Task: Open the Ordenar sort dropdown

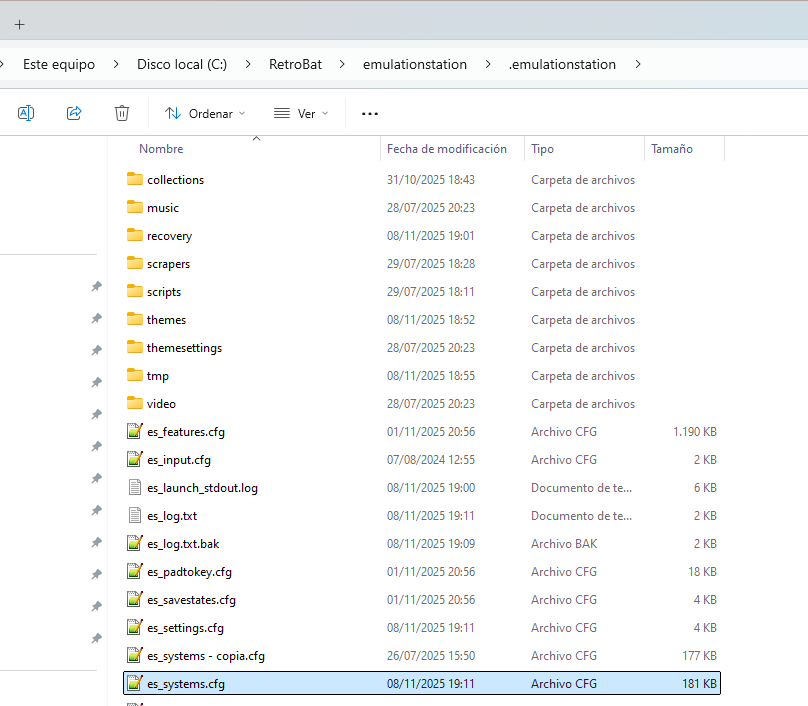Action: click(204, 114)
